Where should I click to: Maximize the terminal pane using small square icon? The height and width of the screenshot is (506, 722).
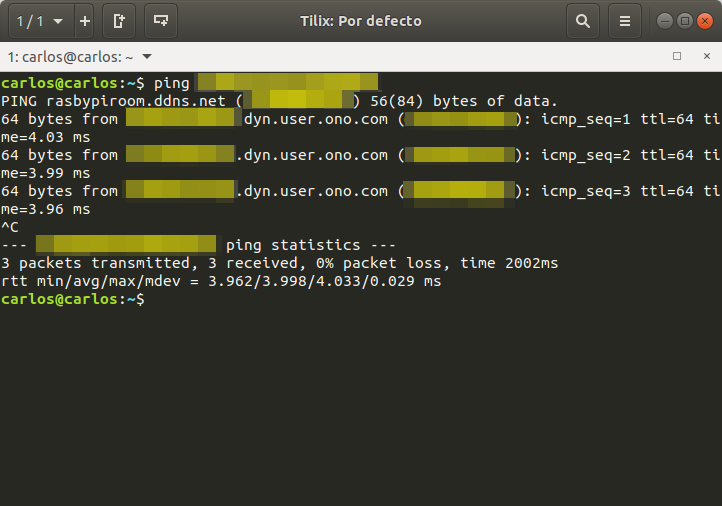tap(677, 56)
